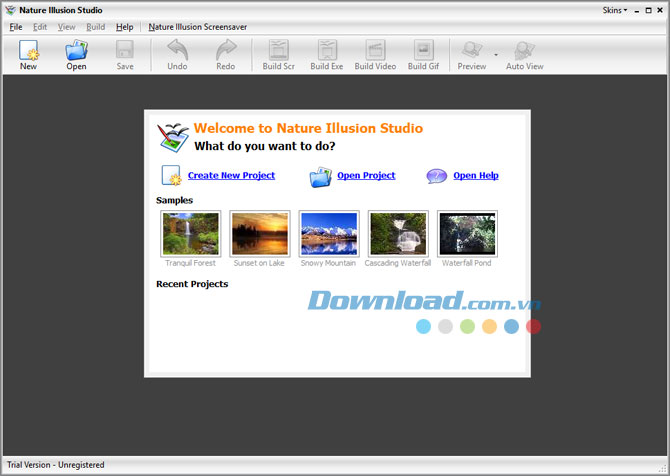
Task: Open the Skins dropdown menu
Action: point(615,10)
